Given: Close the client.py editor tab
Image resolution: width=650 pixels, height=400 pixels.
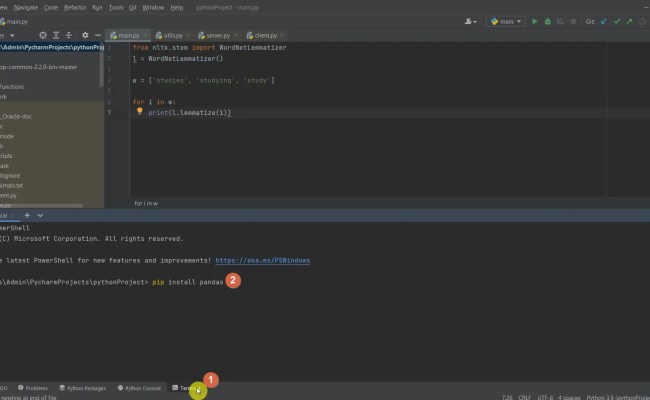Looking at the screenshot, I should click(x=282, y=36).
